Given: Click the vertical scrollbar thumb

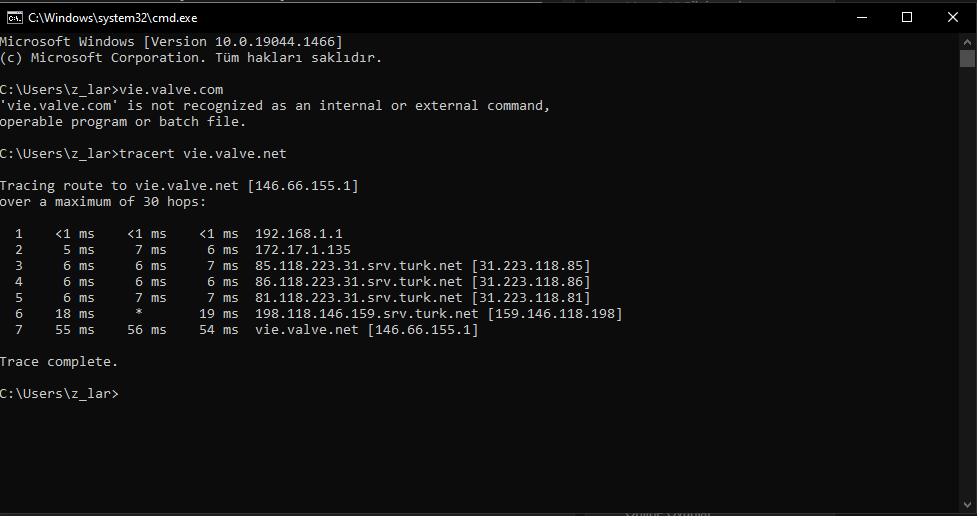Looking at the screenshot, I should click(967, 59).
